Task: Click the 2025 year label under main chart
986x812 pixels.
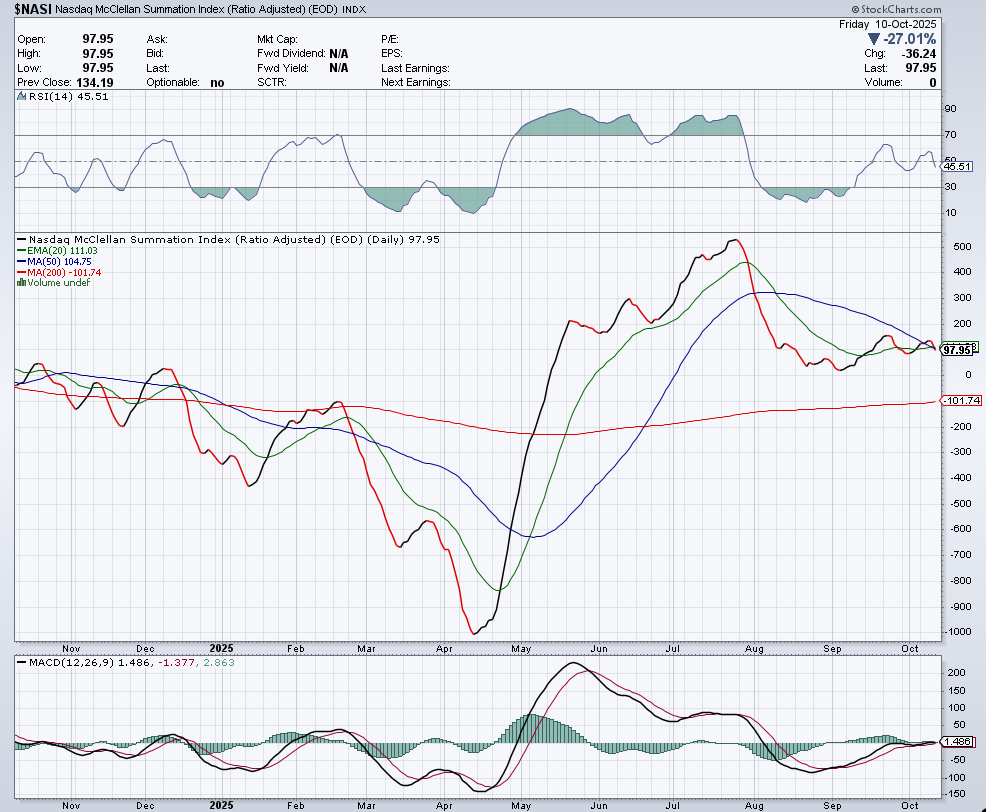Action: pos(221,648)
